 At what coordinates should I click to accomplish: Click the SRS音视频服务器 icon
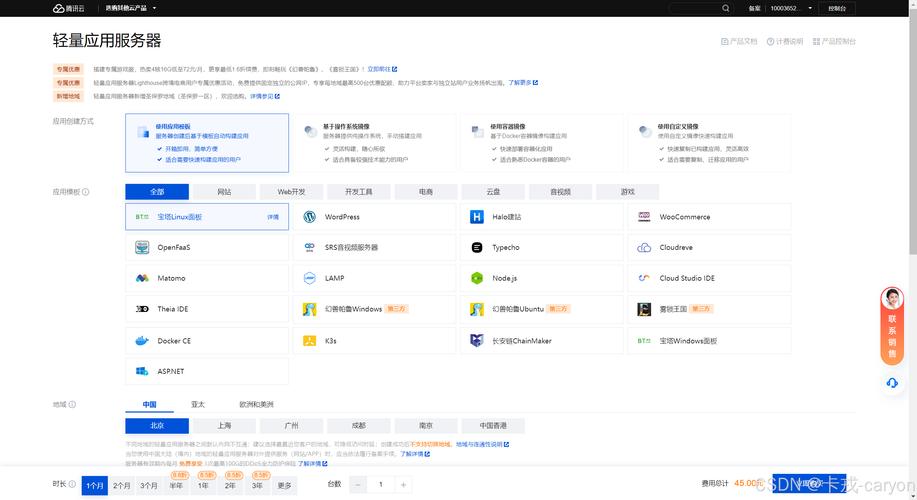pyautogui.click(x=309, y=247)
